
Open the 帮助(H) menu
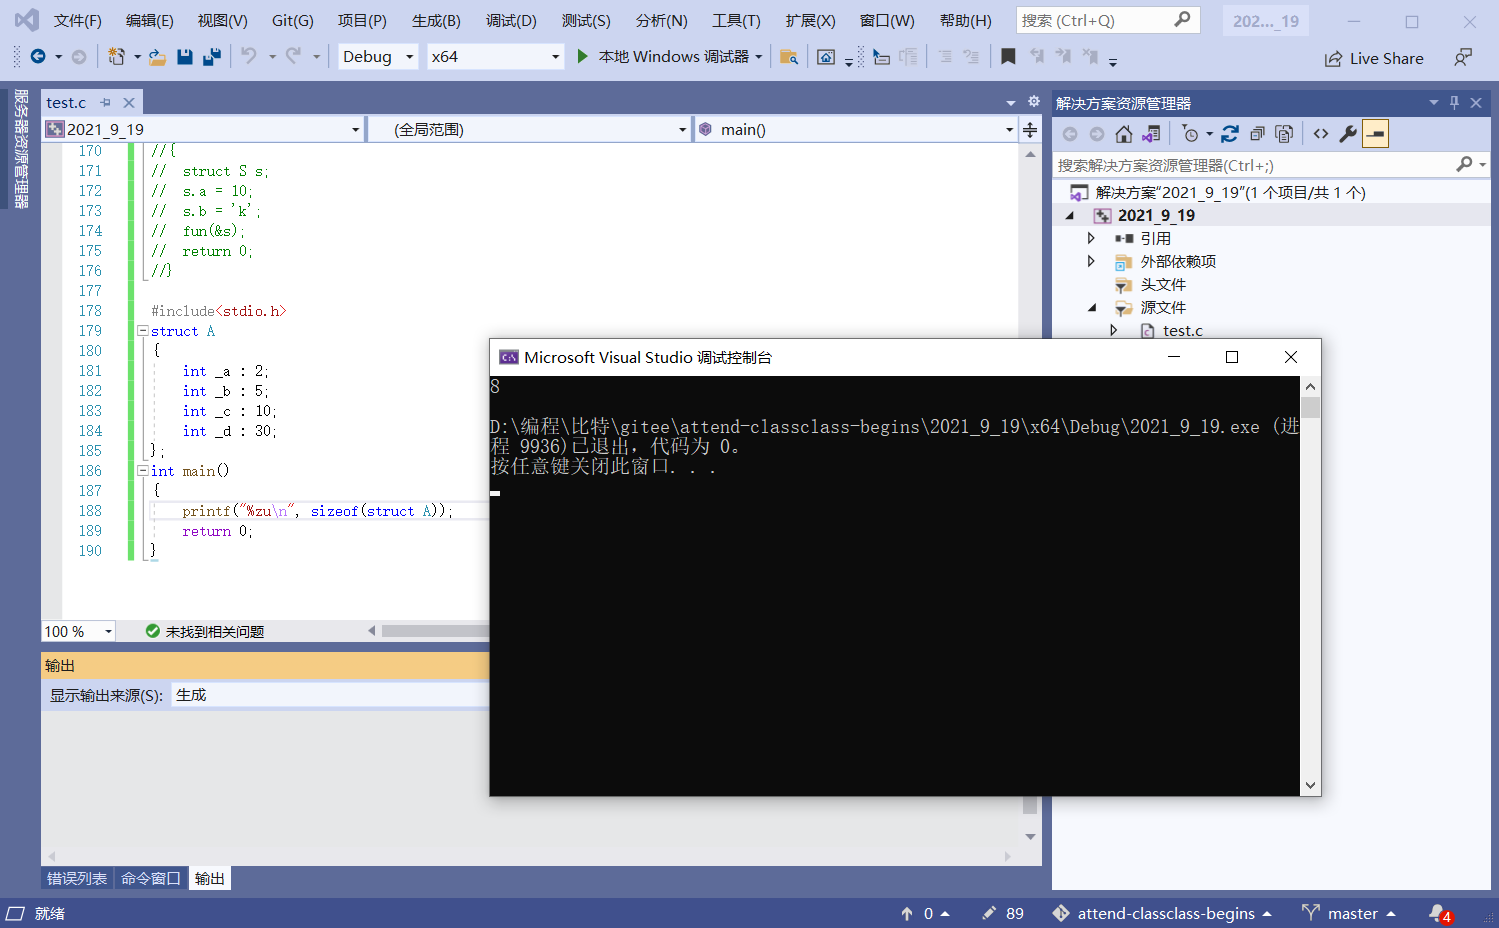pyautogui.click(x=966, y=20)
